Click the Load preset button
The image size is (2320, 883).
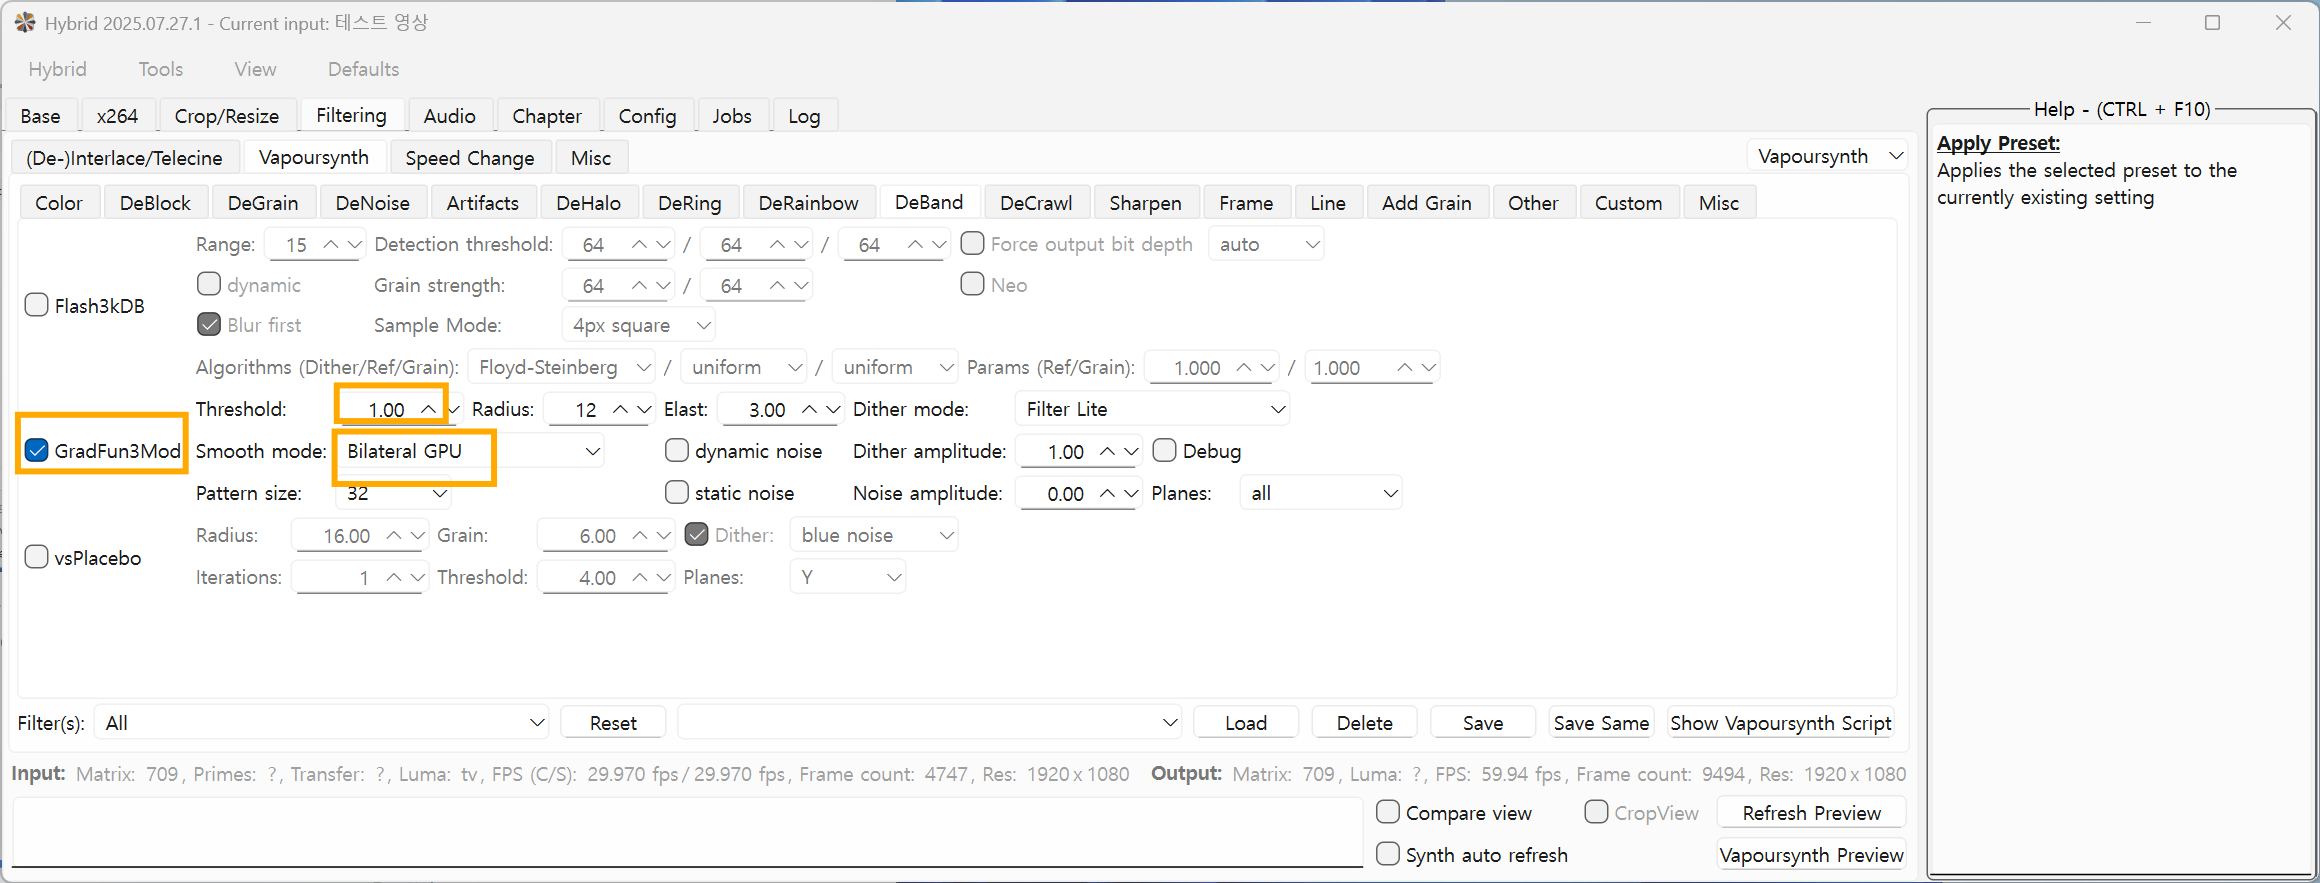pos(1246,723)
